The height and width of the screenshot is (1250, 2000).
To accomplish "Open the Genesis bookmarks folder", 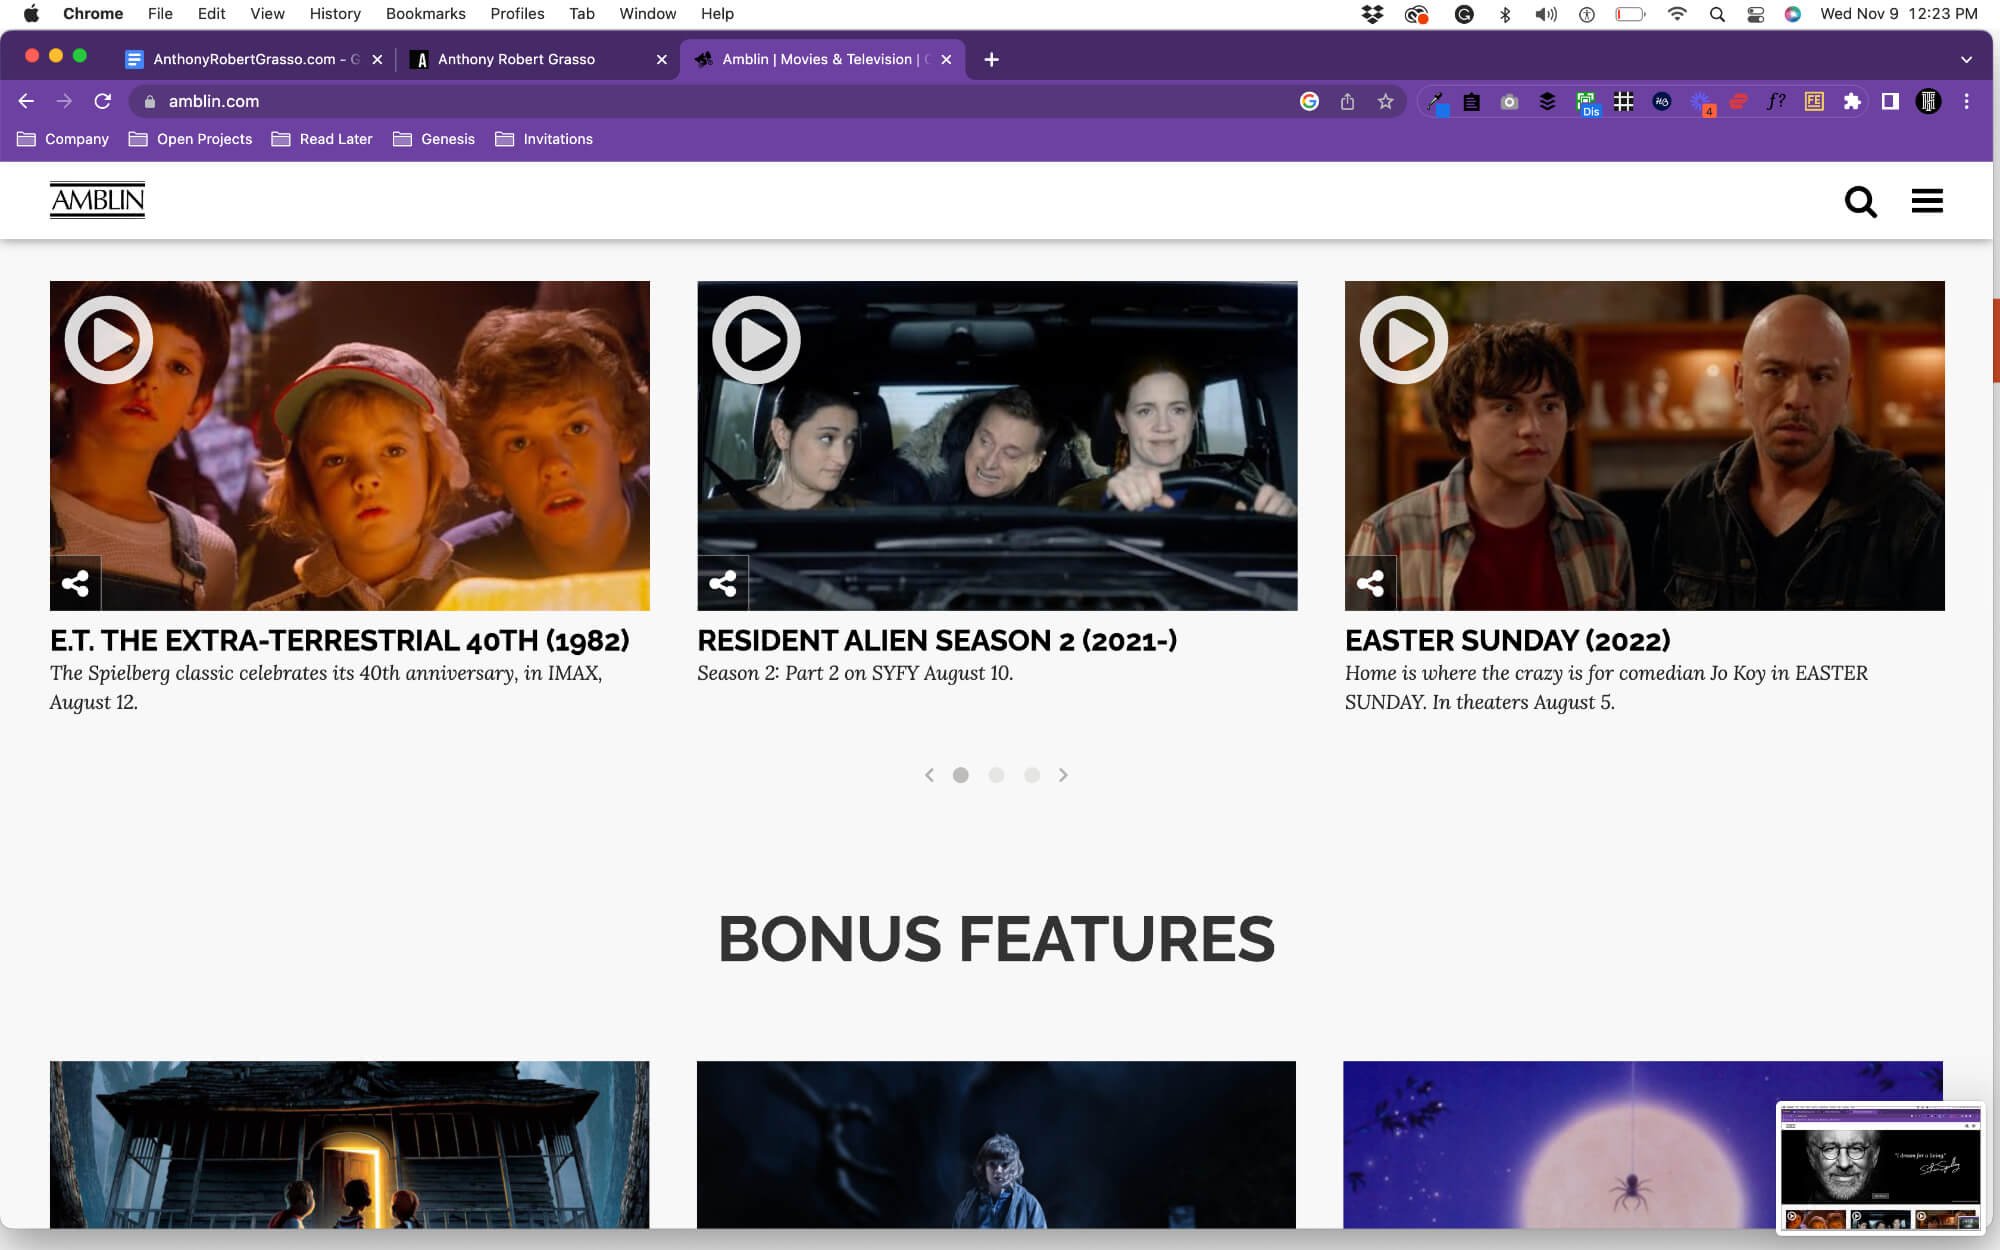I will [434, 139].
